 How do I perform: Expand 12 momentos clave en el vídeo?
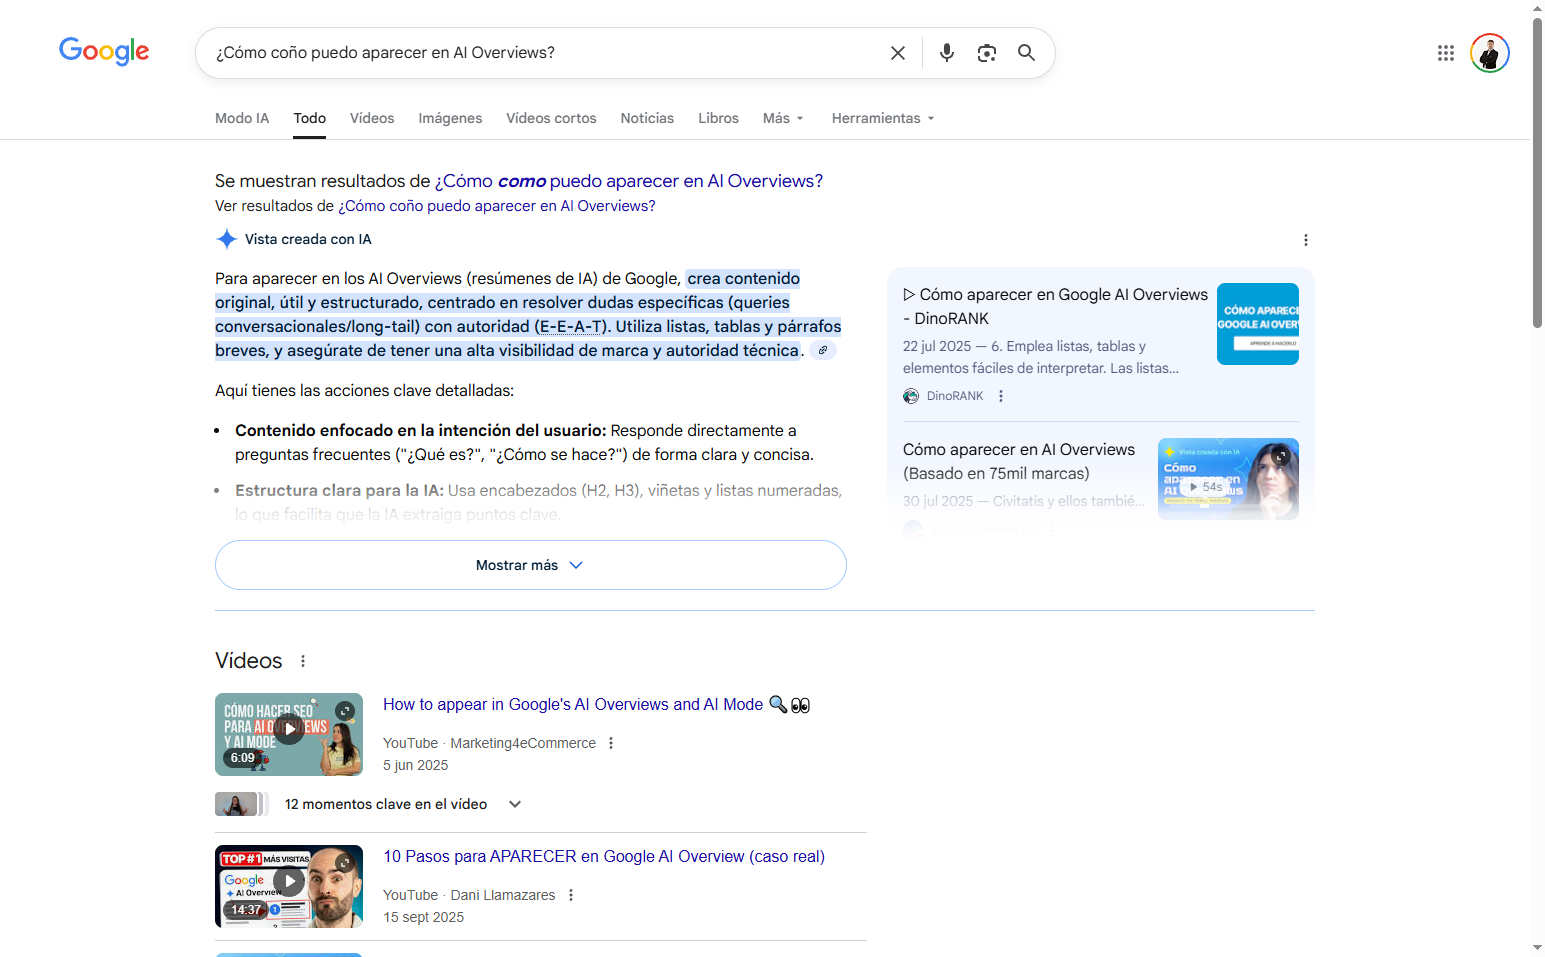point(515,804)
